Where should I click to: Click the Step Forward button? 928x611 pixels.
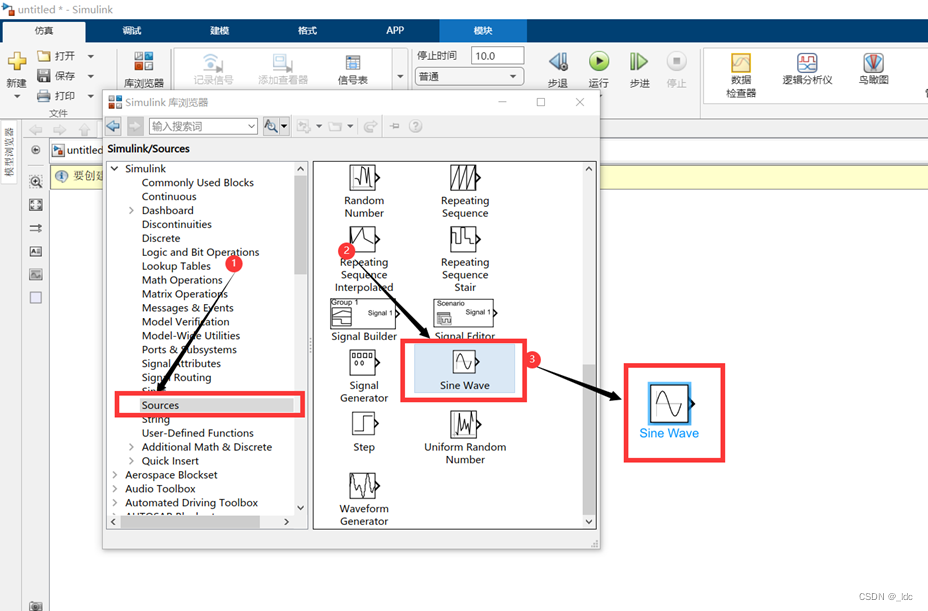(x=639, y=62)
